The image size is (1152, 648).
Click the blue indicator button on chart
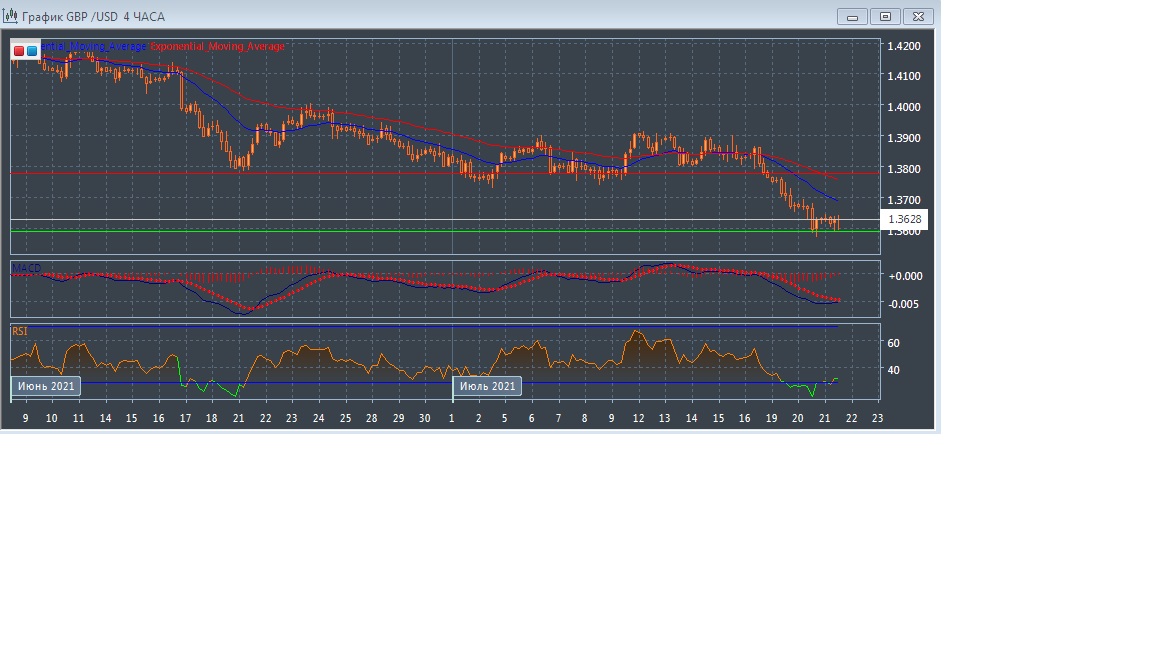click(x=32, y=50)
